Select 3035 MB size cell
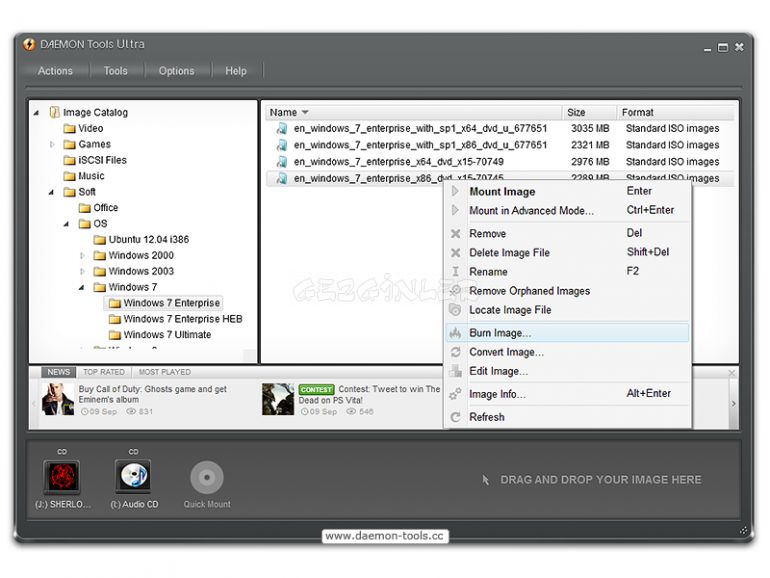770x578 pixels. click(590, 129)
